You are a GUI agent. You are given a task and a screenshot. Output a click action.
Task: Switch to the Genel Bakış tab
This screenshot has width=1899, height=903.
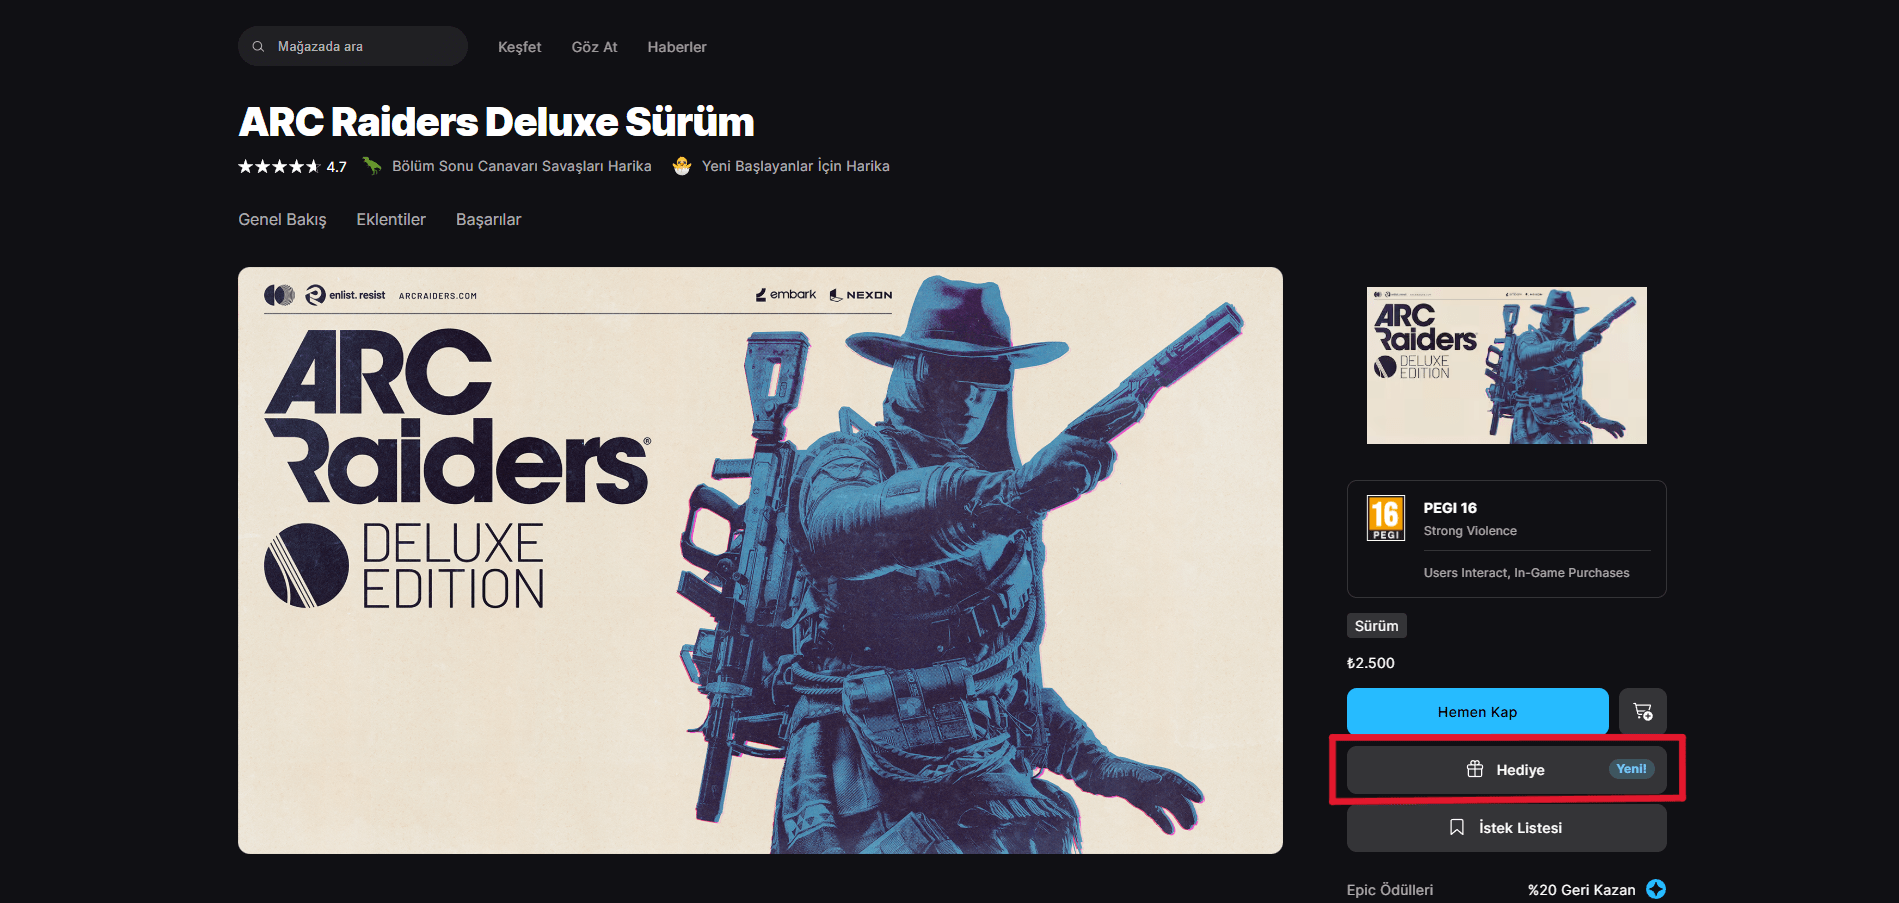(282, 219)
